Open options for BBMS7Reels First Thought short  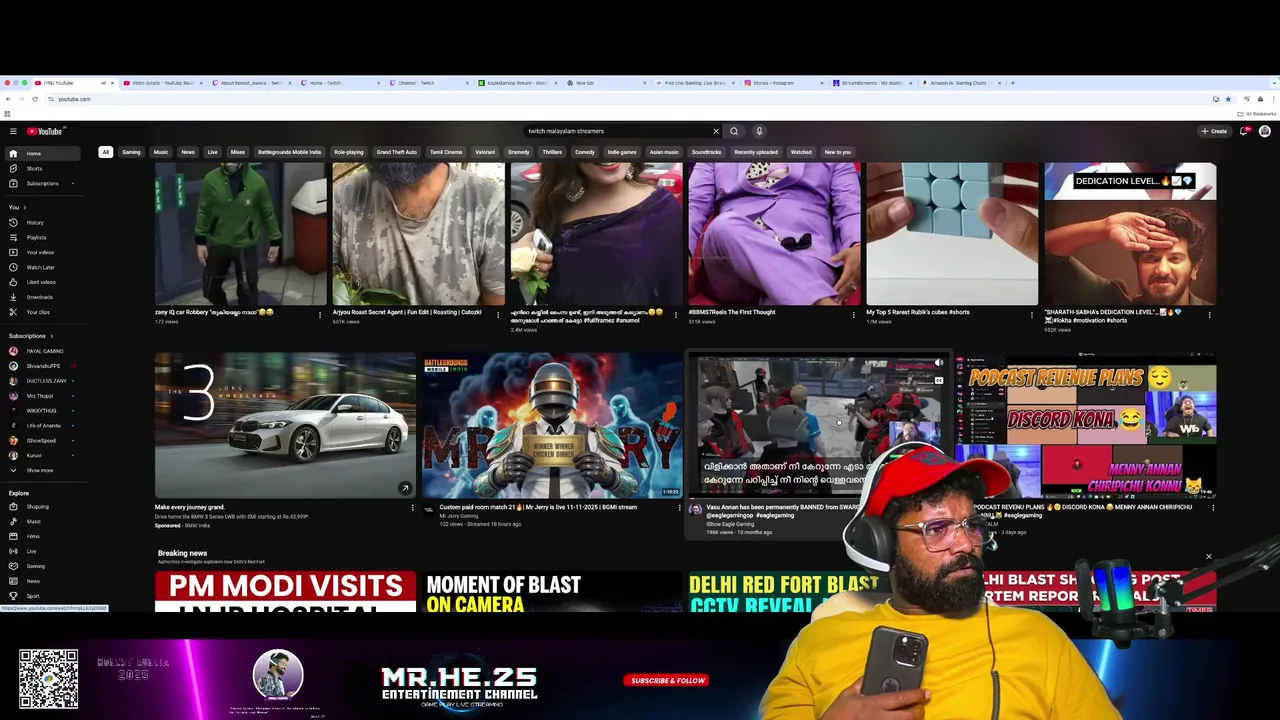[x=854, y=315]
